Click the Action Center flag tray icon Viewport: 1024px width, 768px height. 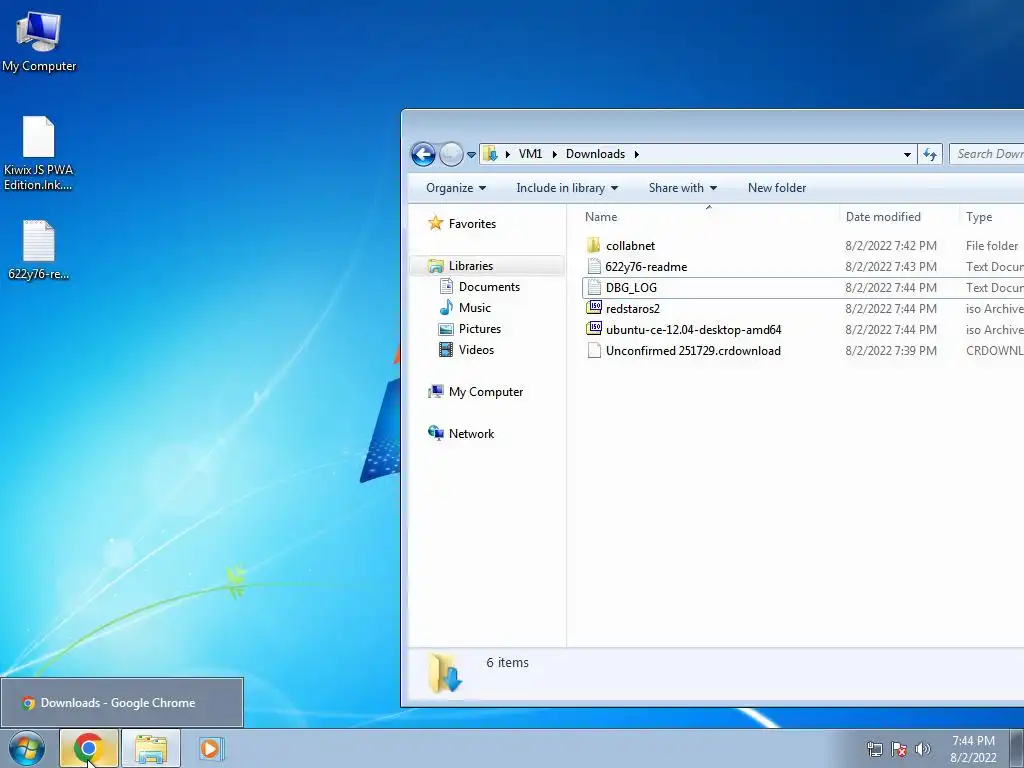click(899, 749)
